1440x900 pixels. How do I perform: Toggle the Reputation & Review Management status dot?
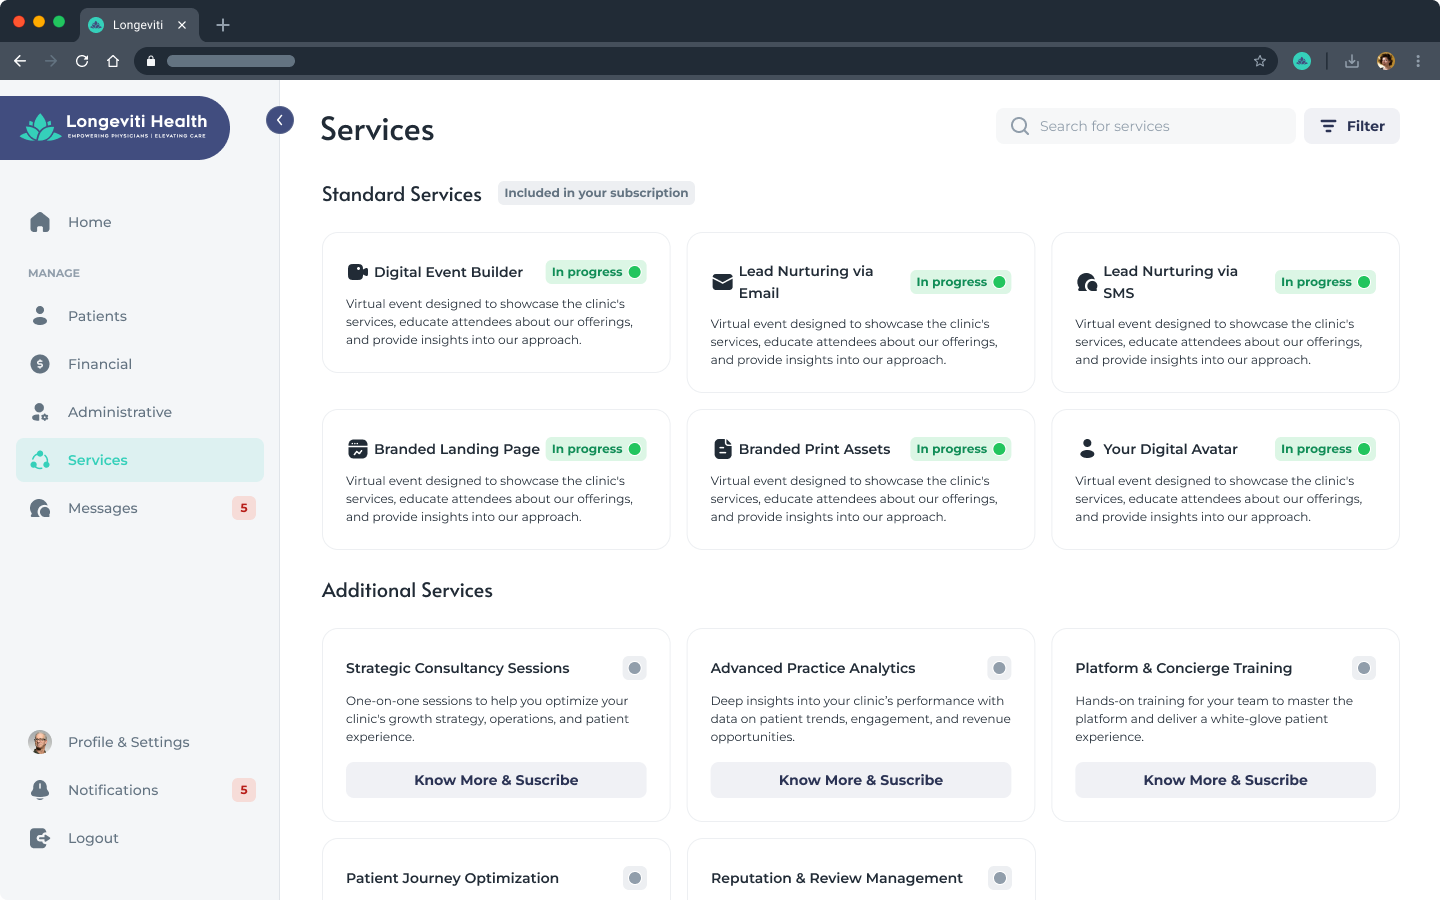999,878
